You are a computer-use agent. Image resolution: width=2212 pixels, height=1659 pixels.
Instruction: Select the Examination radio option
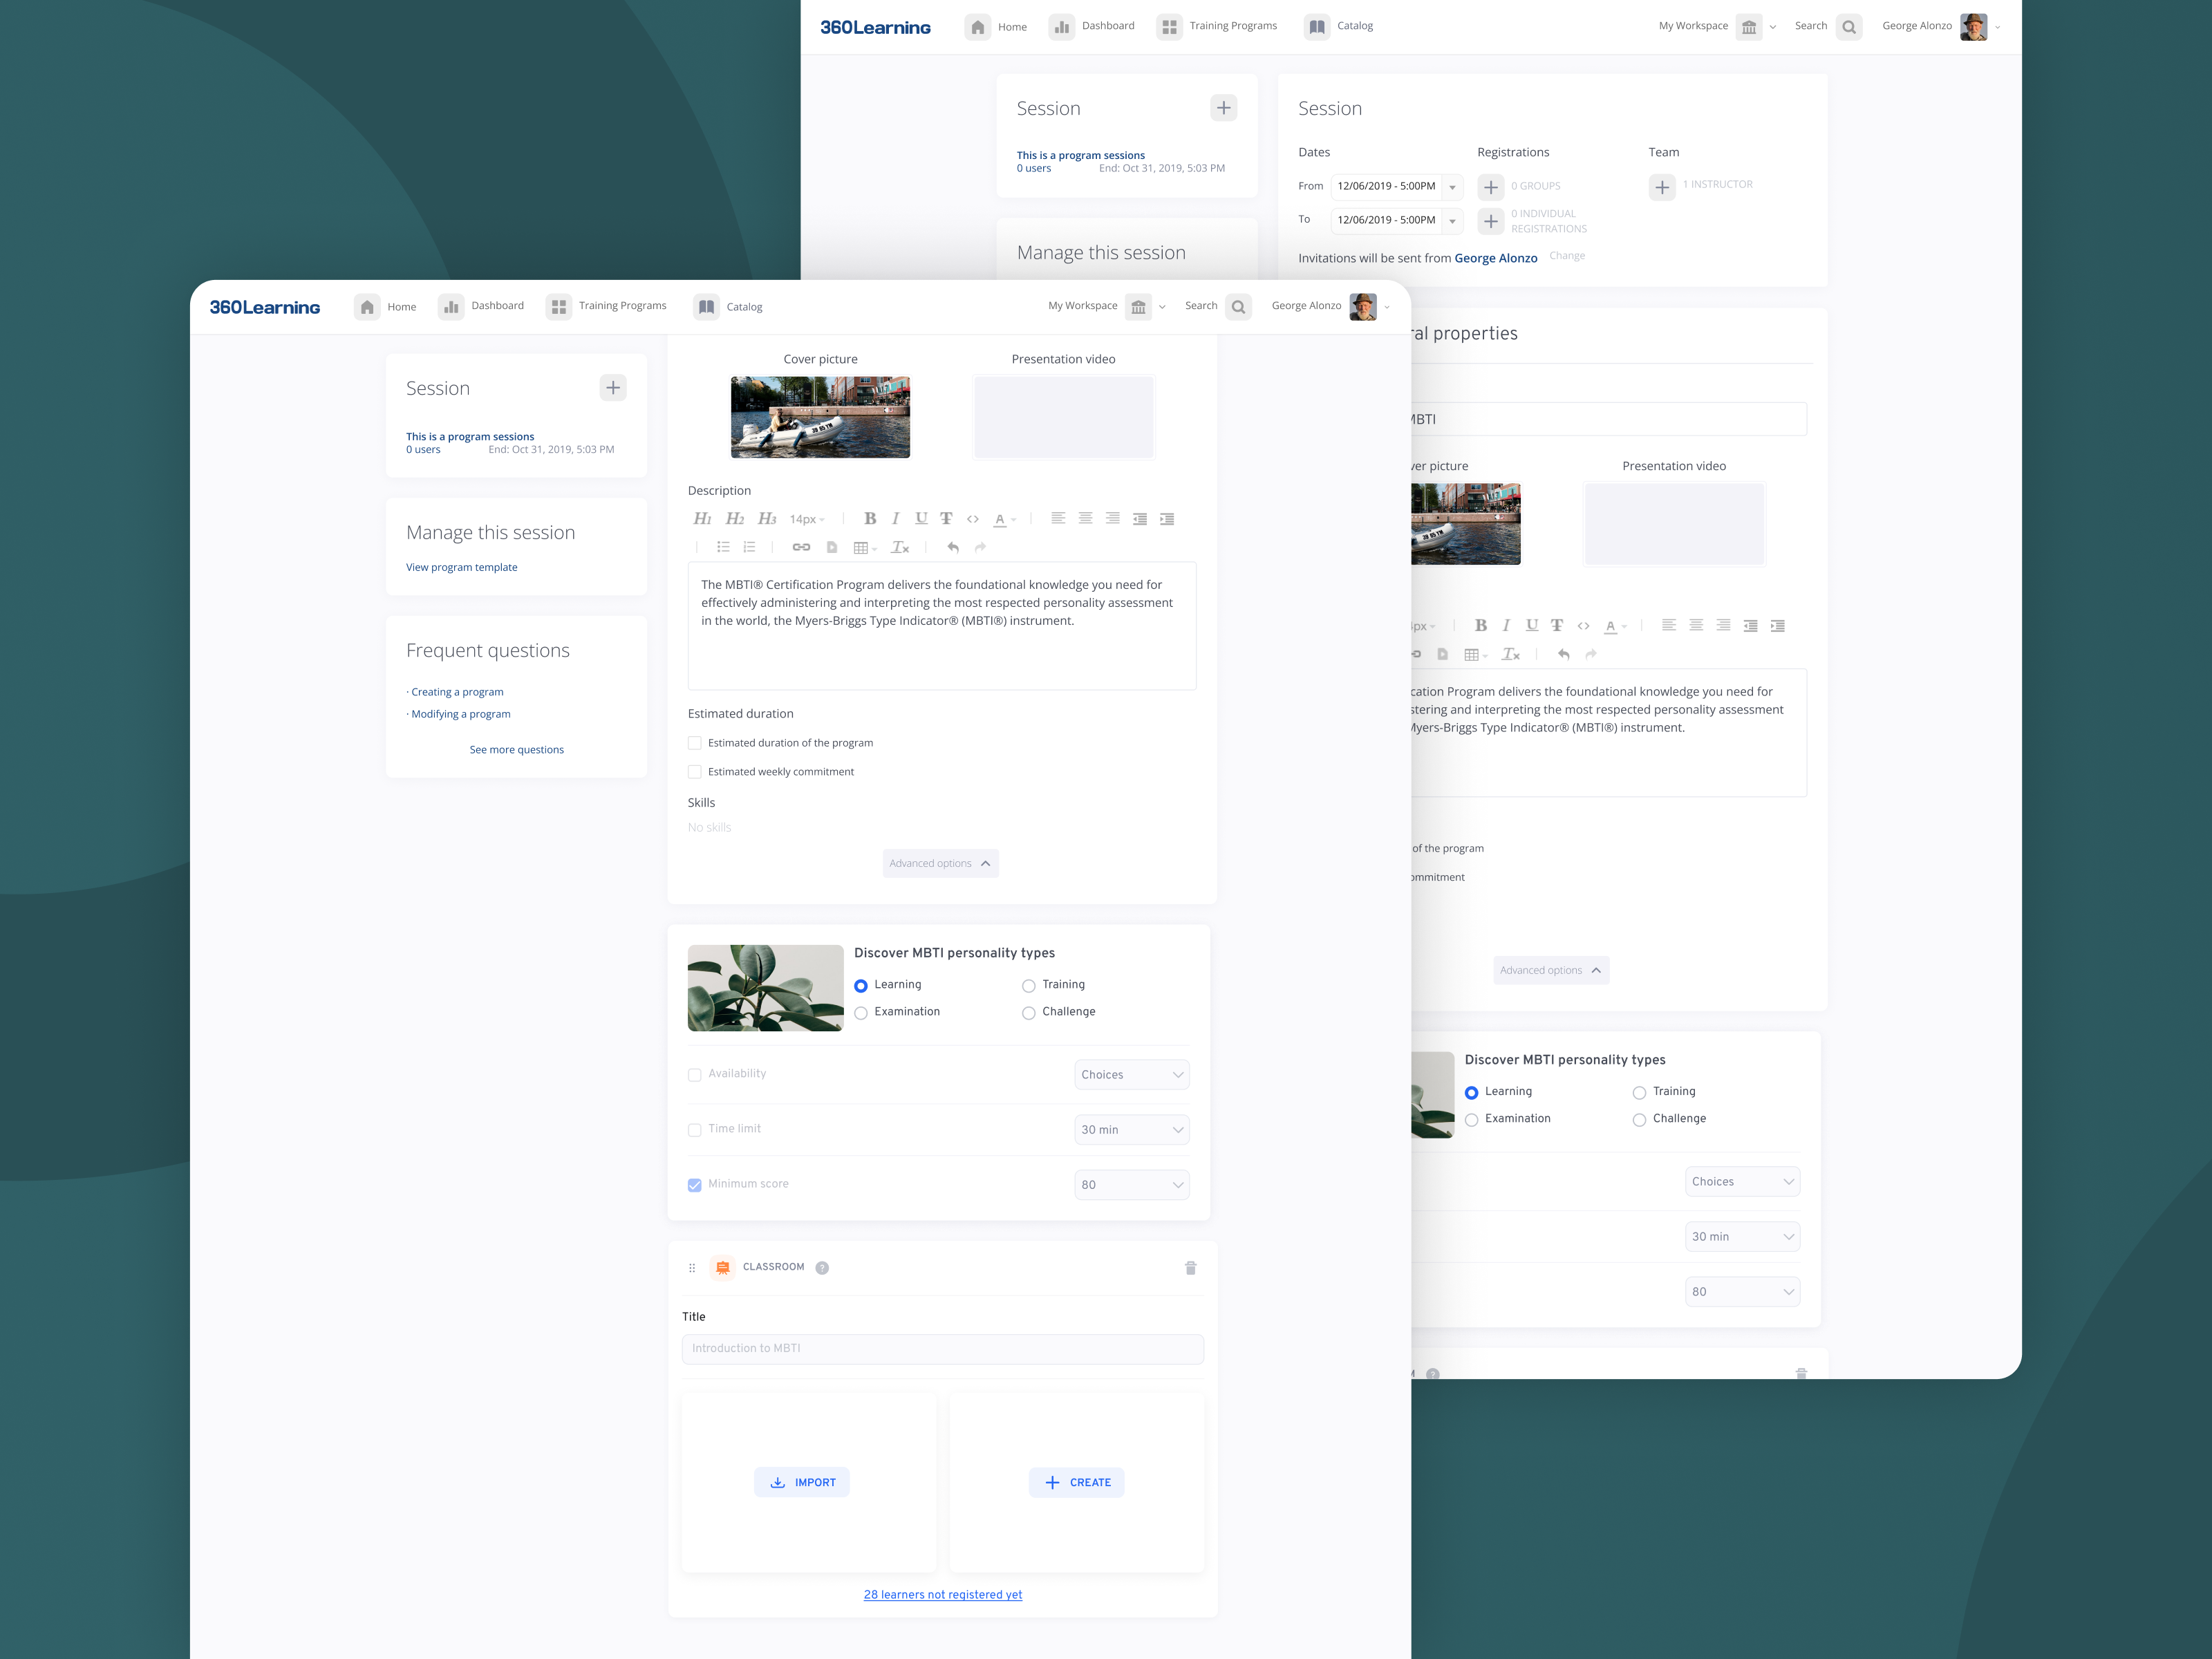click(x=861, y=1013)
